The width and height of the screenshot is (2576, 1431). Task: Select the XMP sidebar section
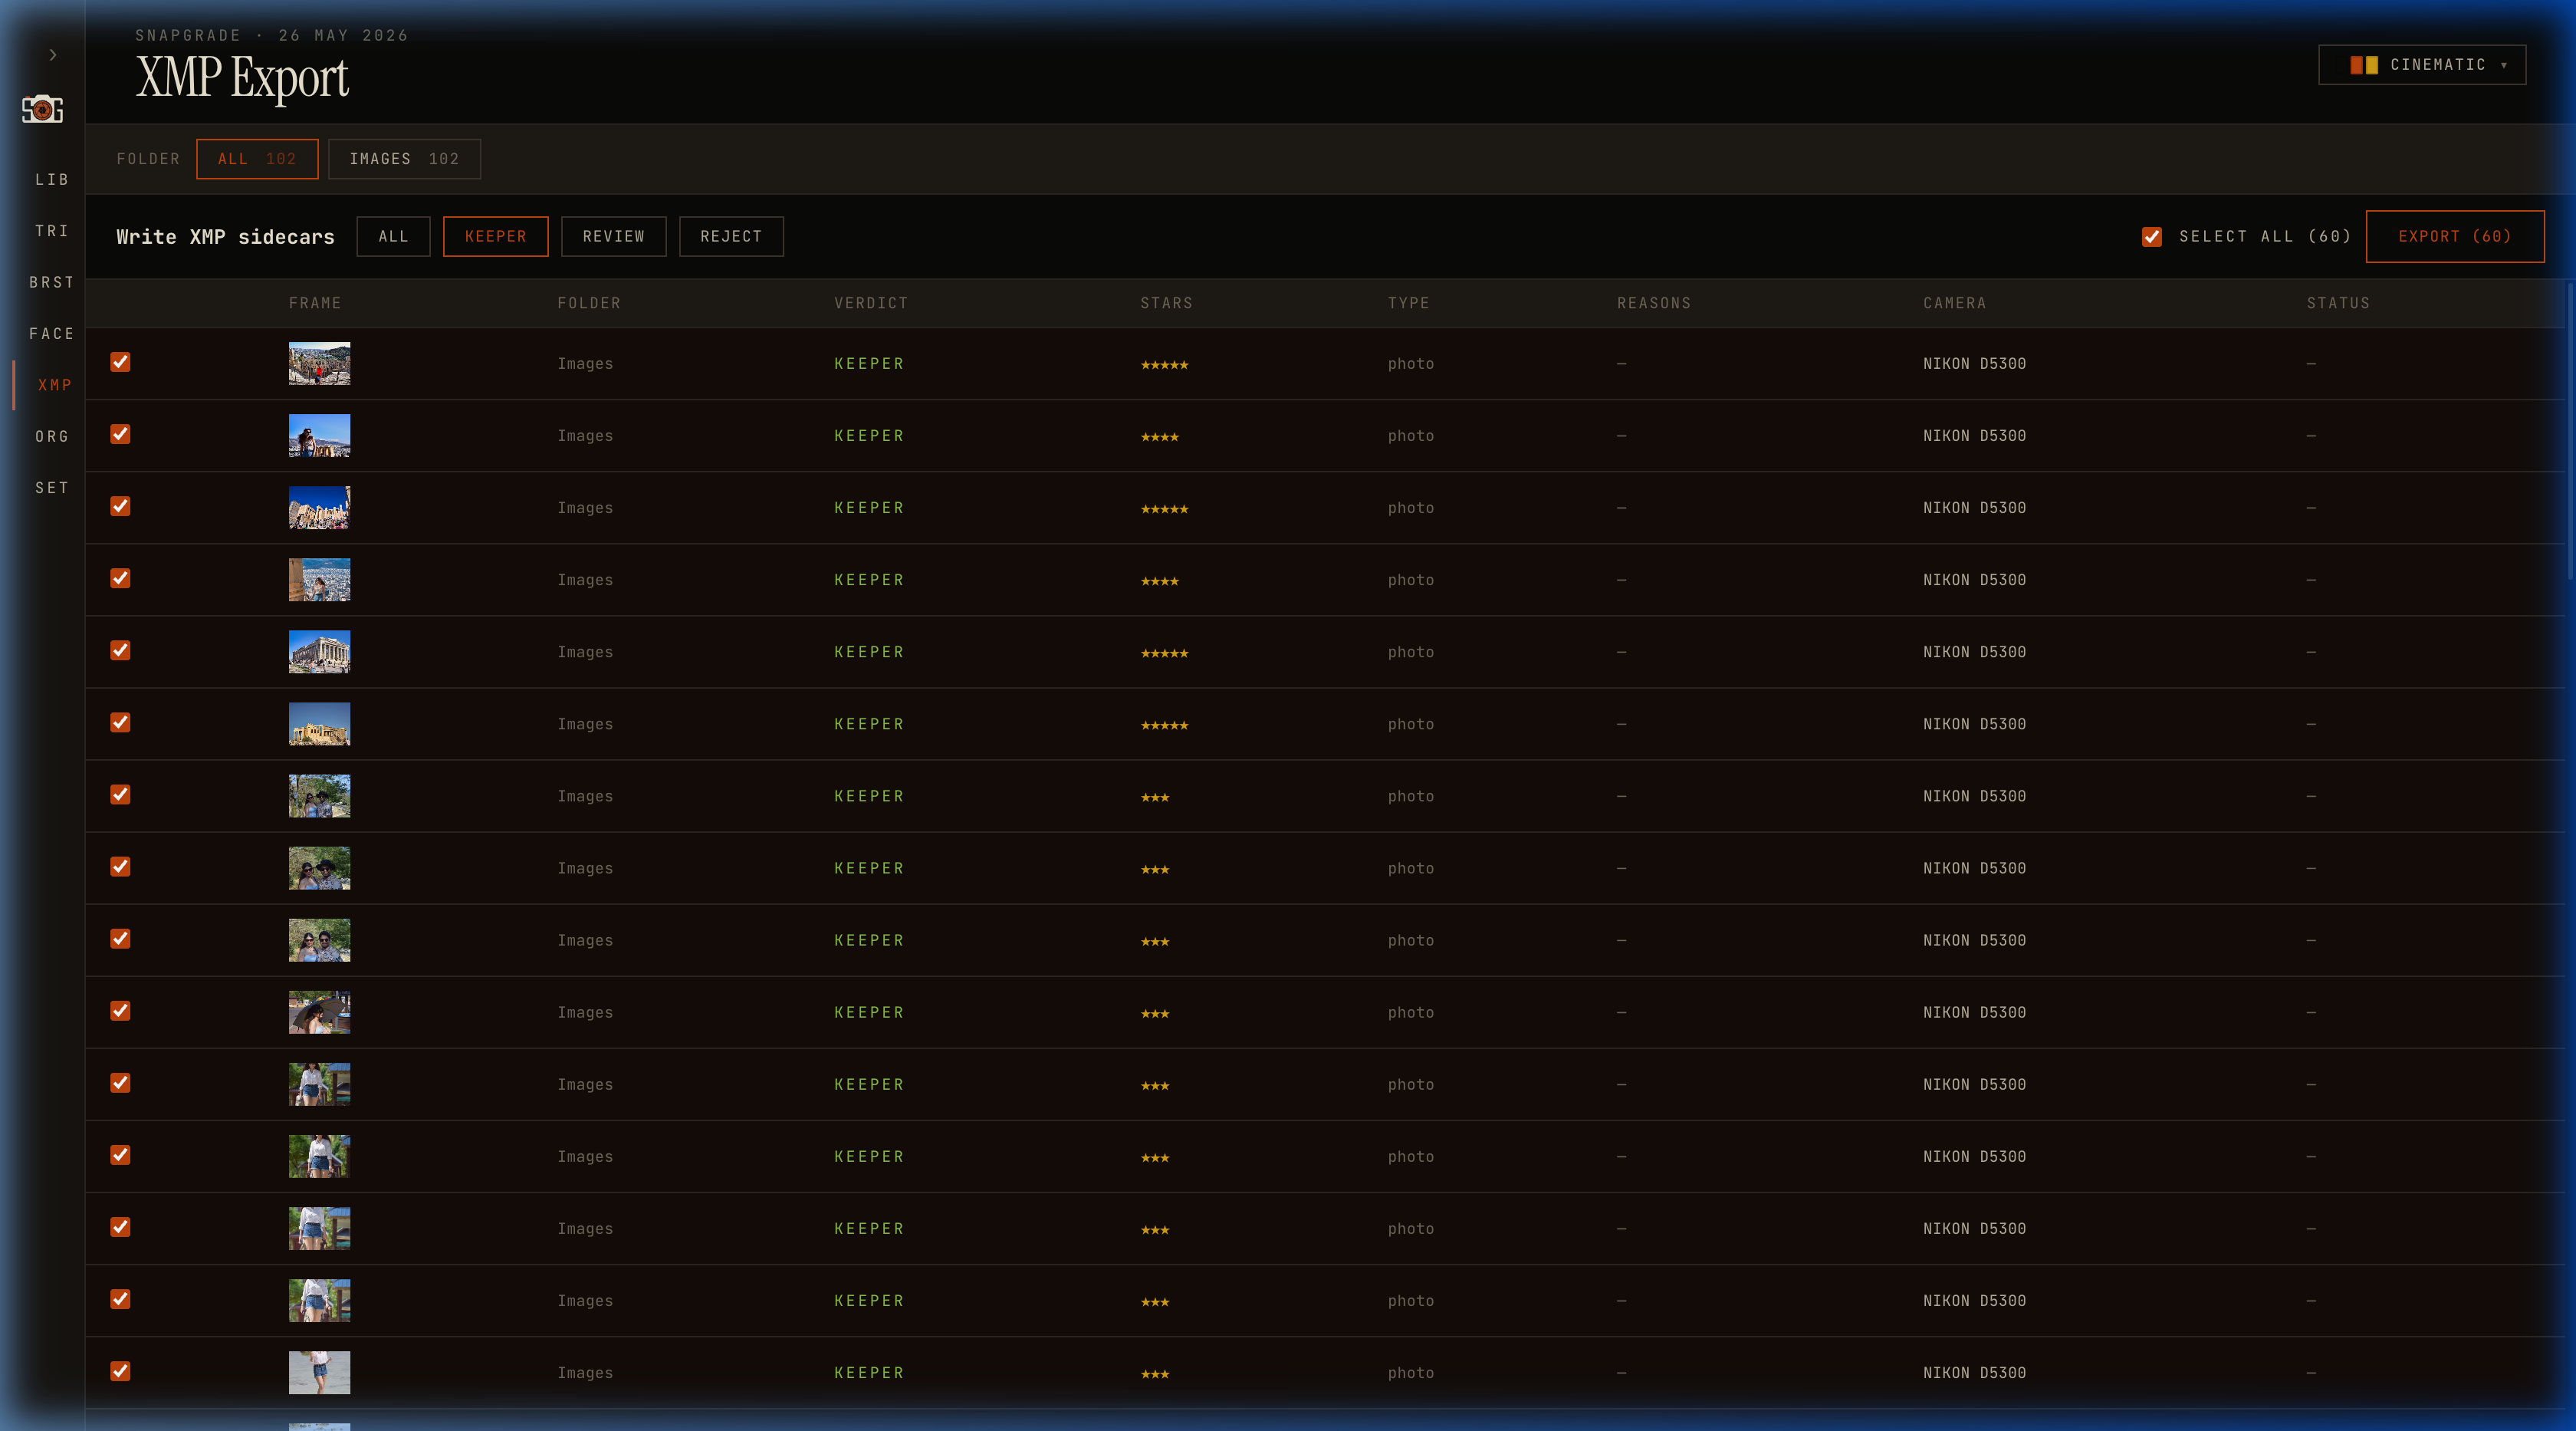tap(54, 385)
